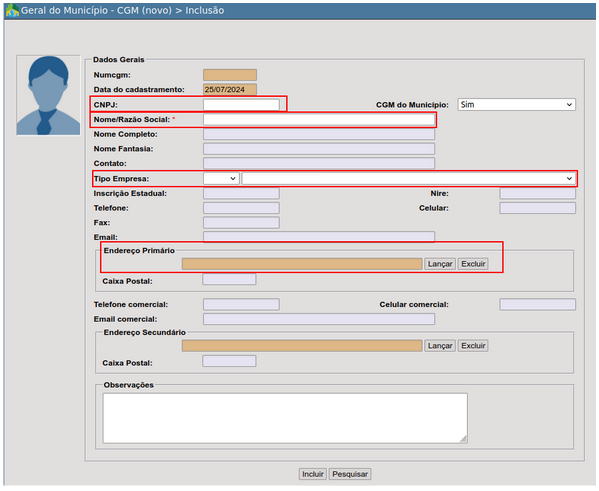Expand the small Tipo Empresa code dropdown
The height and width of the screenshot is (491, 599).
[221, 178]
